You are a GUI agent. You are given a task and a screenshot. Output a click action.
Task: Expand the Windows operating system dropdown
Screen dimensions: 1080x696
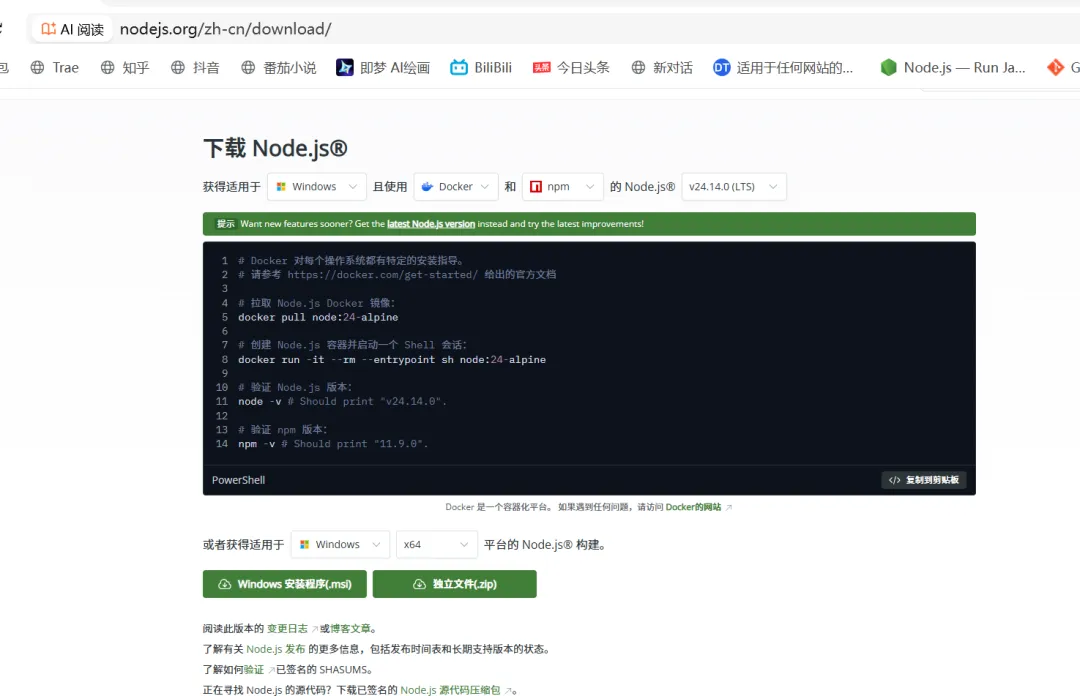pos(317,187)
